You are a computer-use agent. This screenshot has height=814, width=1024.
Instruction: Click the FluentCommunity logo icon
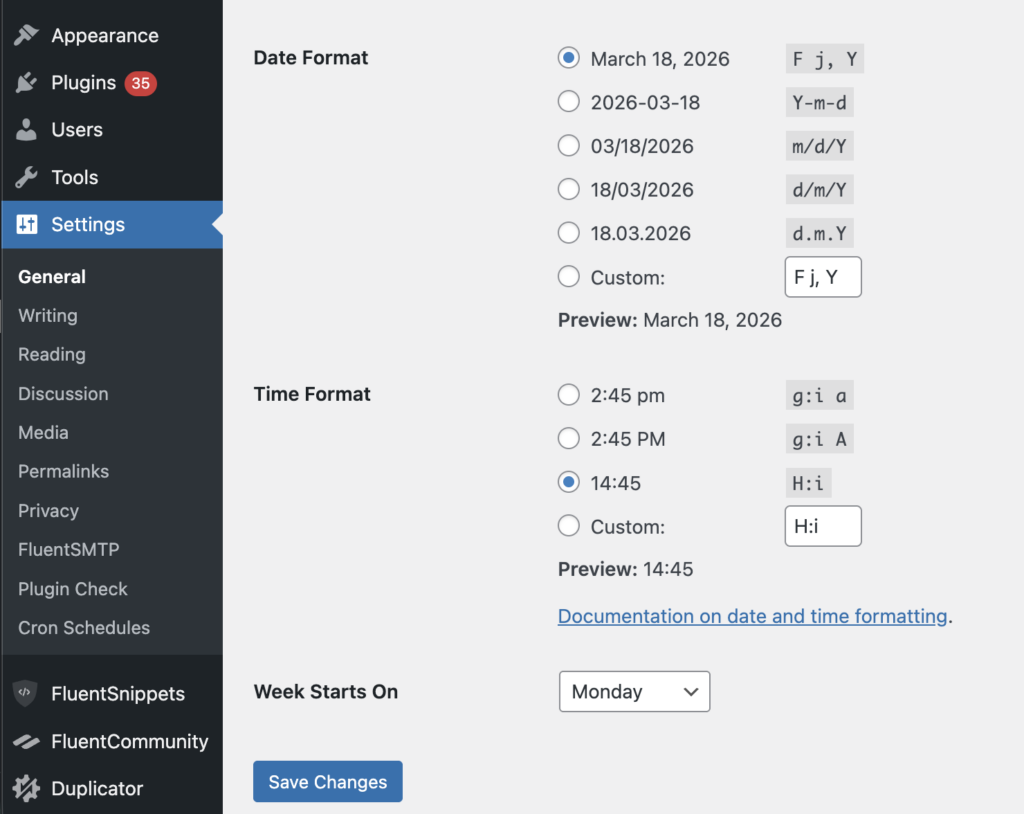(x=26, y=741)
